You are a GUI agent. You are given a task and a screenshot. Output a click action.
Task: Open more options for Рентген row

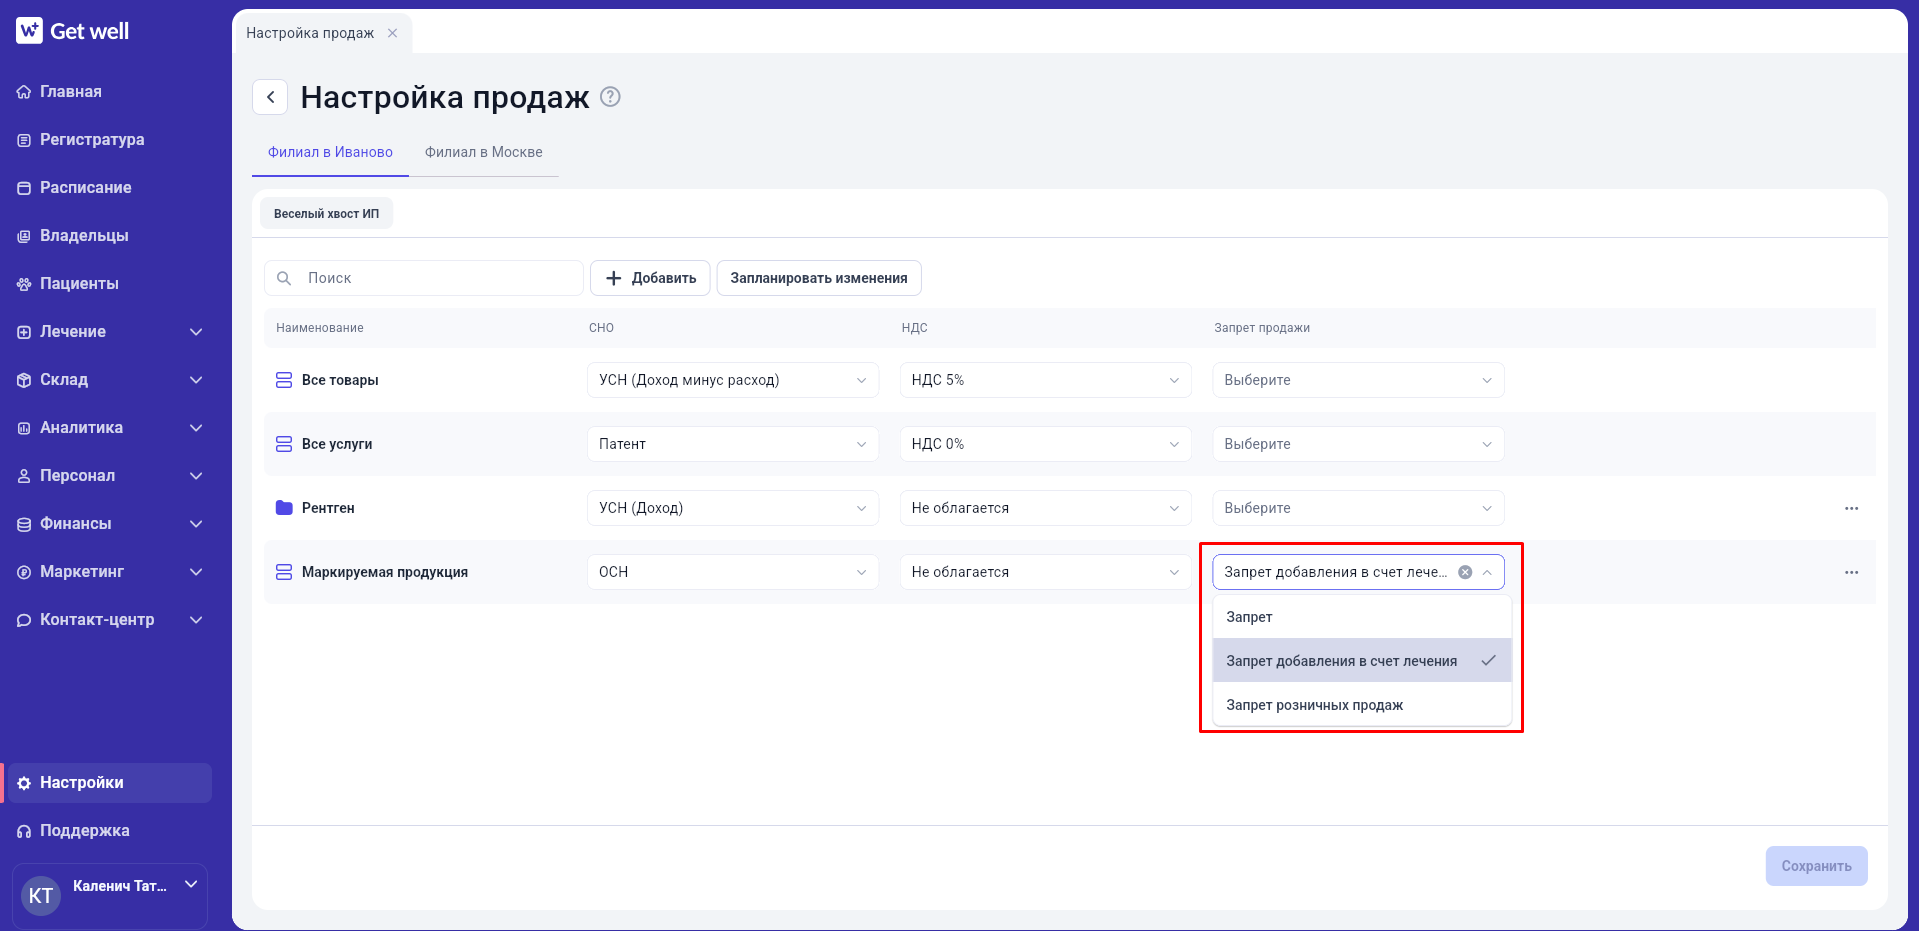point(1851,508)
